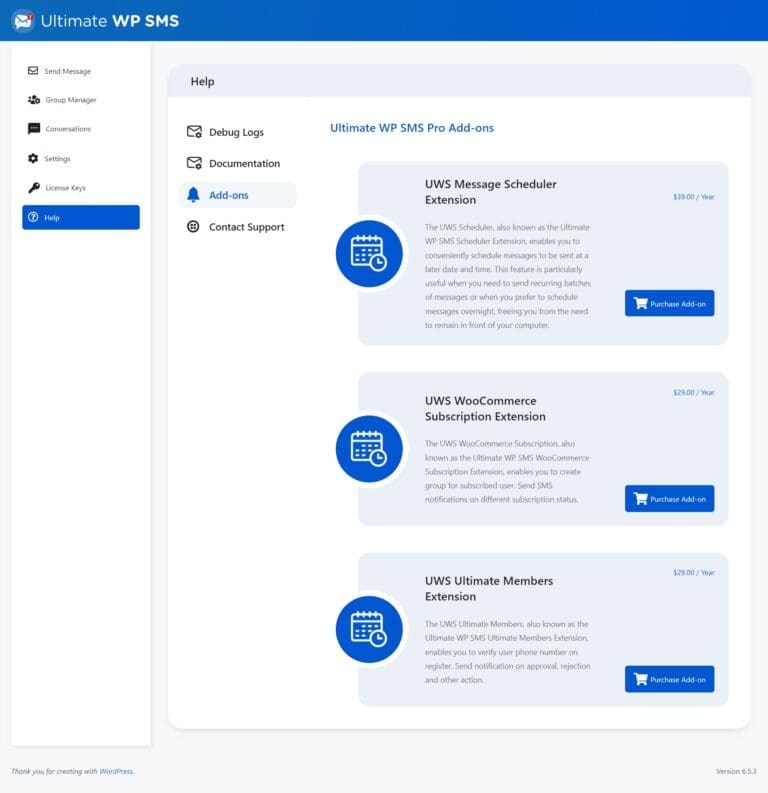Image resolution: width=768 pixels, height=793 pixels.
Task: Select the Add-ons tab
Action: point(238,195)
